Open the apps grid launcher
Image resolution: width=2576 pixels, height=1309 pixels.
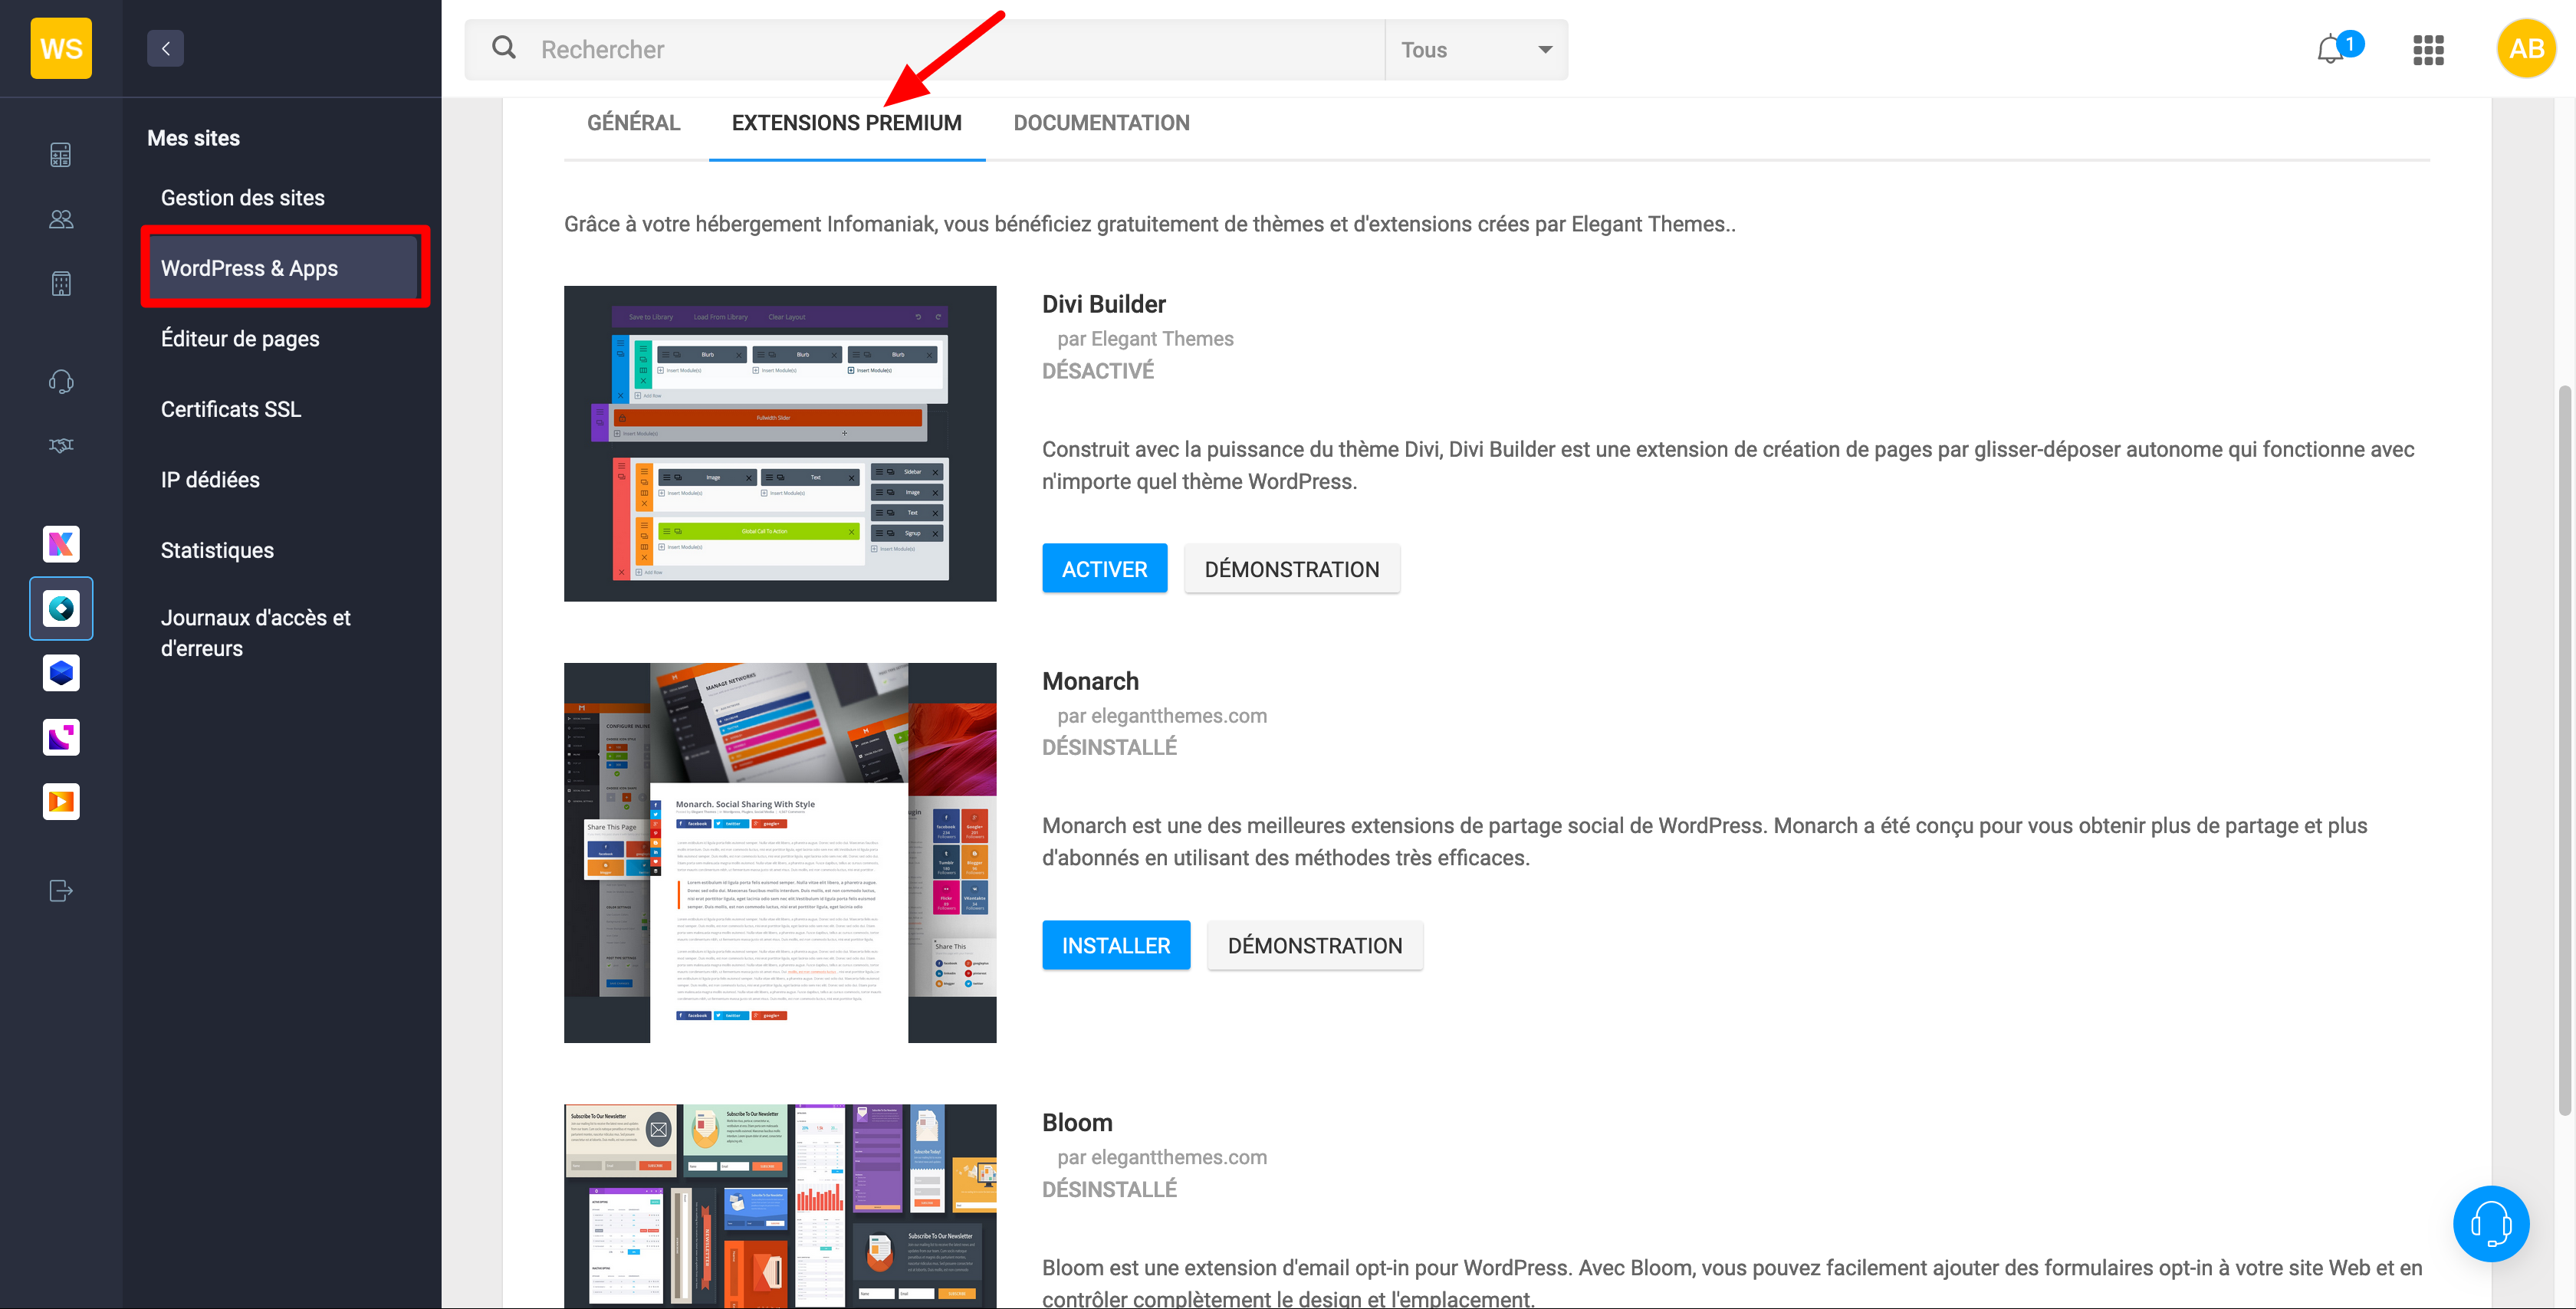click(x=2428, y=49)
